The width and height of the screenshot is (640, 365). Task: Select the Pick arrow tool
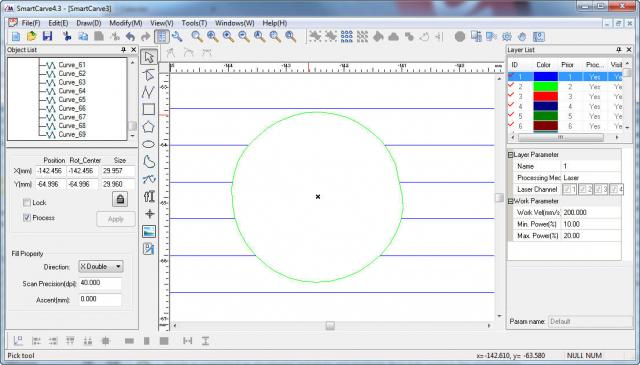(149, 57)
